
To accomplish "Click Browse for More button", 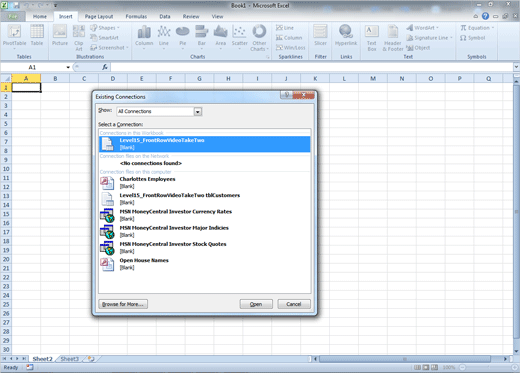I will pos(123,304).
